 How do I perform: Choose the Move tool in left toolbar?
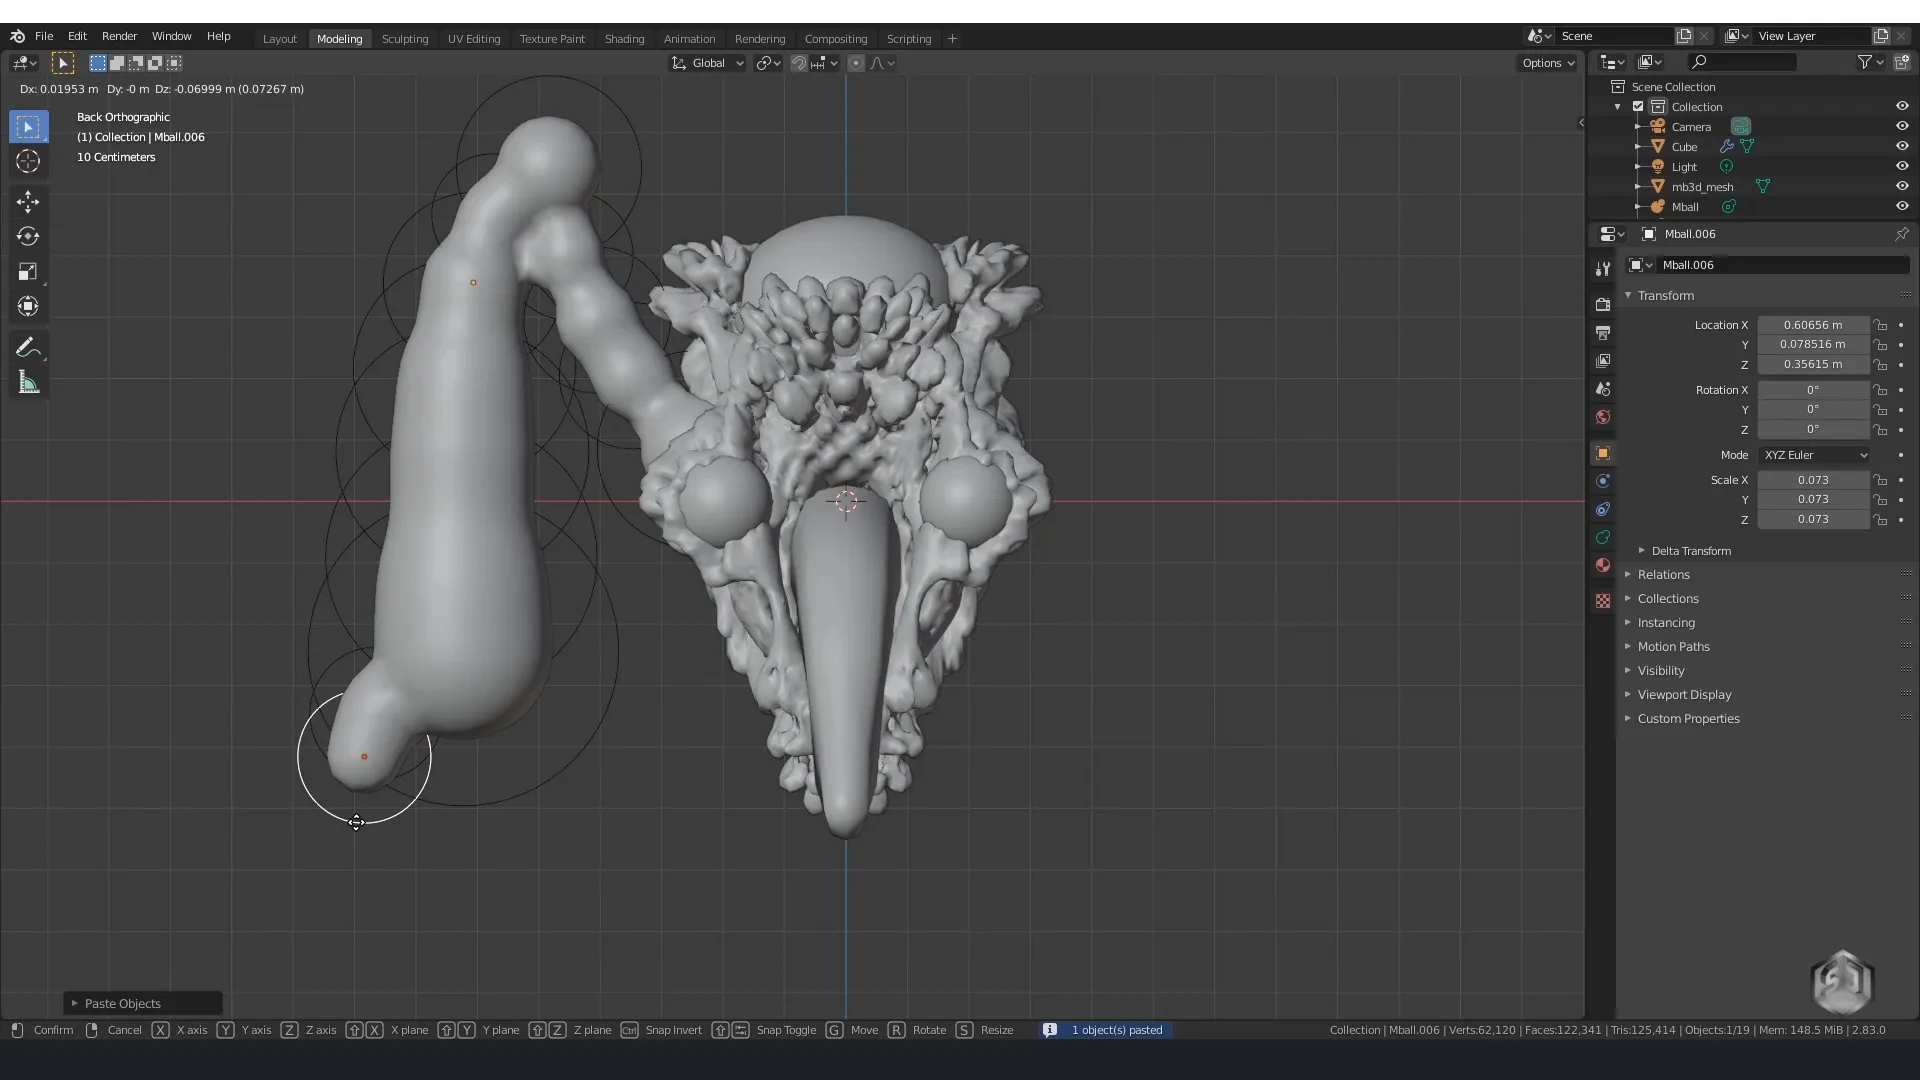point(28,202)
